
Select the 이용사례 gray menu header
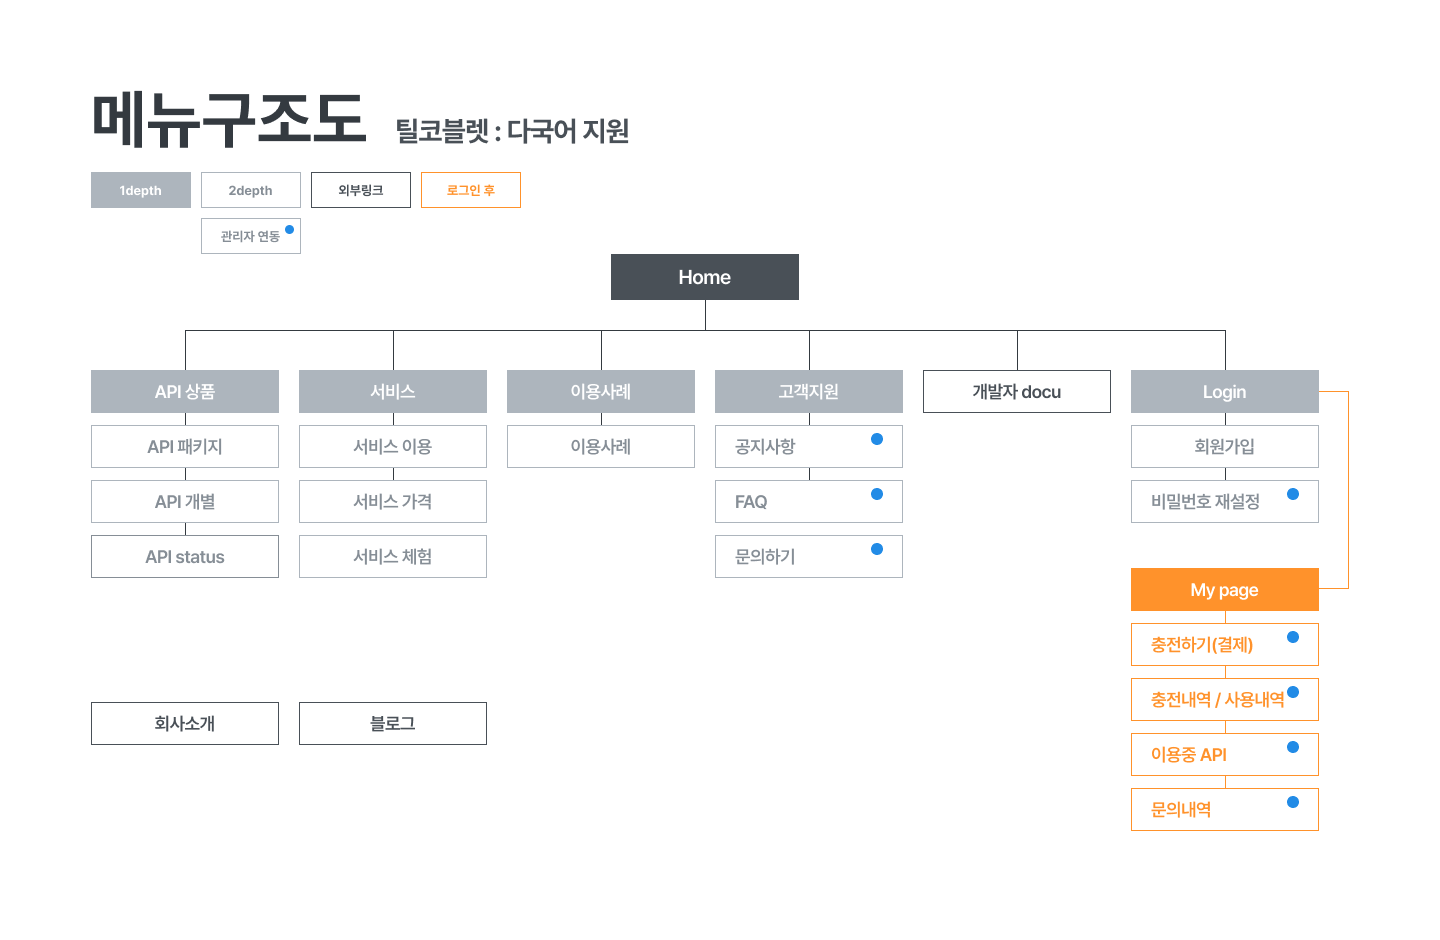pos(601,392)
